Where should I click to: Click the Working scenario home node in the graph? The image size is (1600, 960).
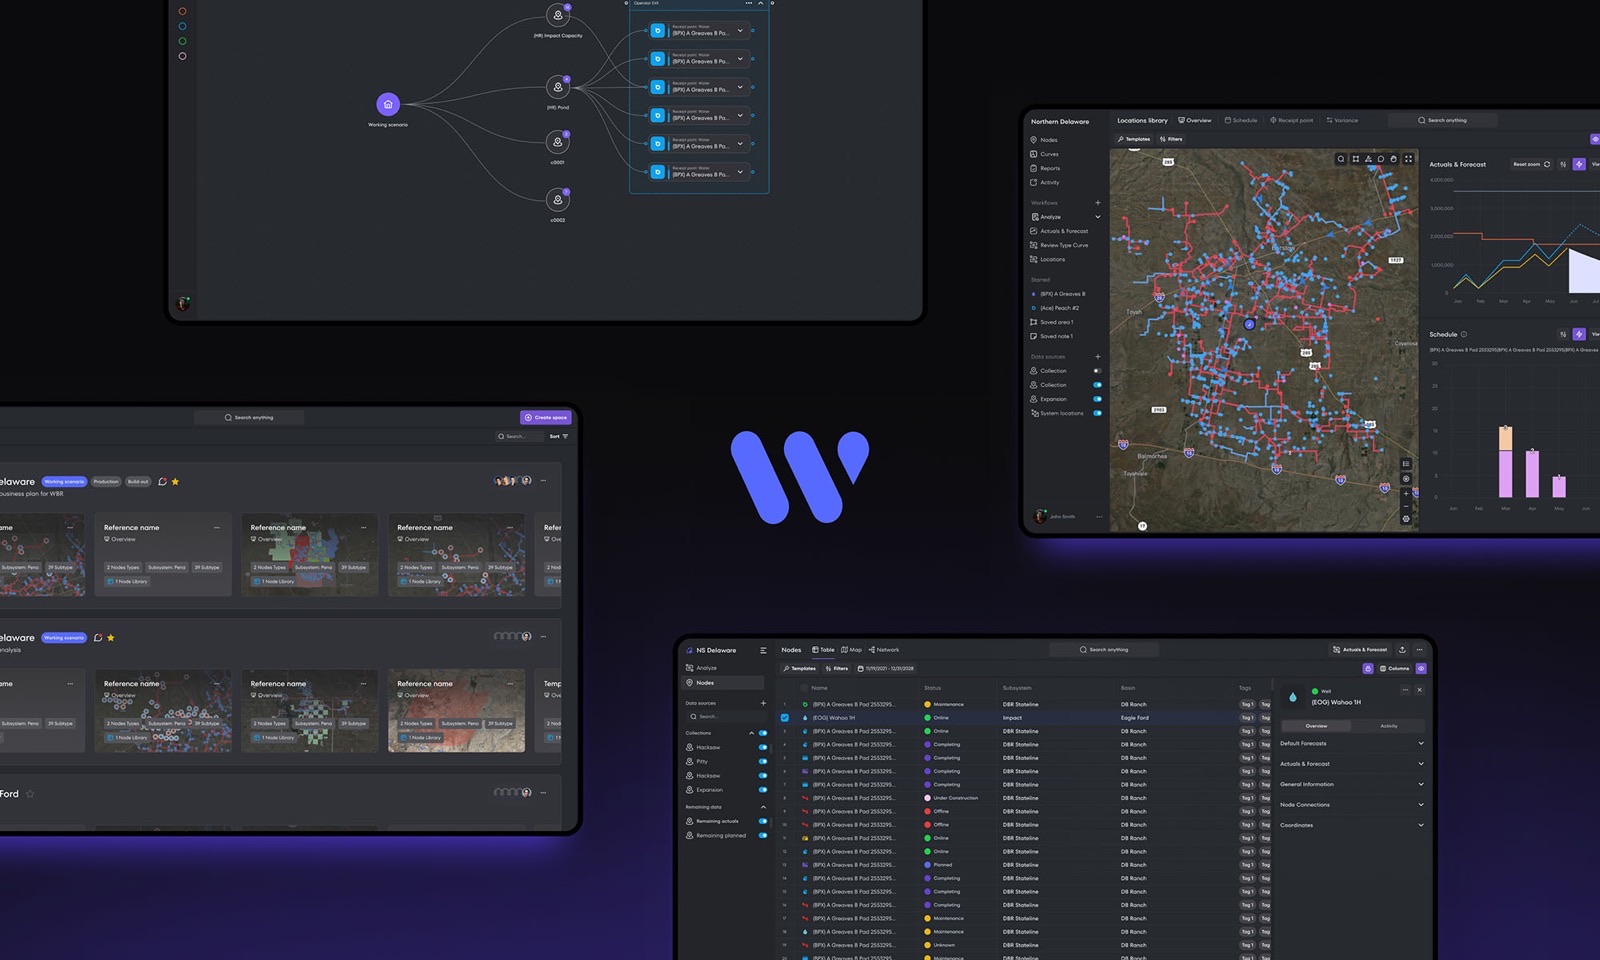(x=388, y=104)
